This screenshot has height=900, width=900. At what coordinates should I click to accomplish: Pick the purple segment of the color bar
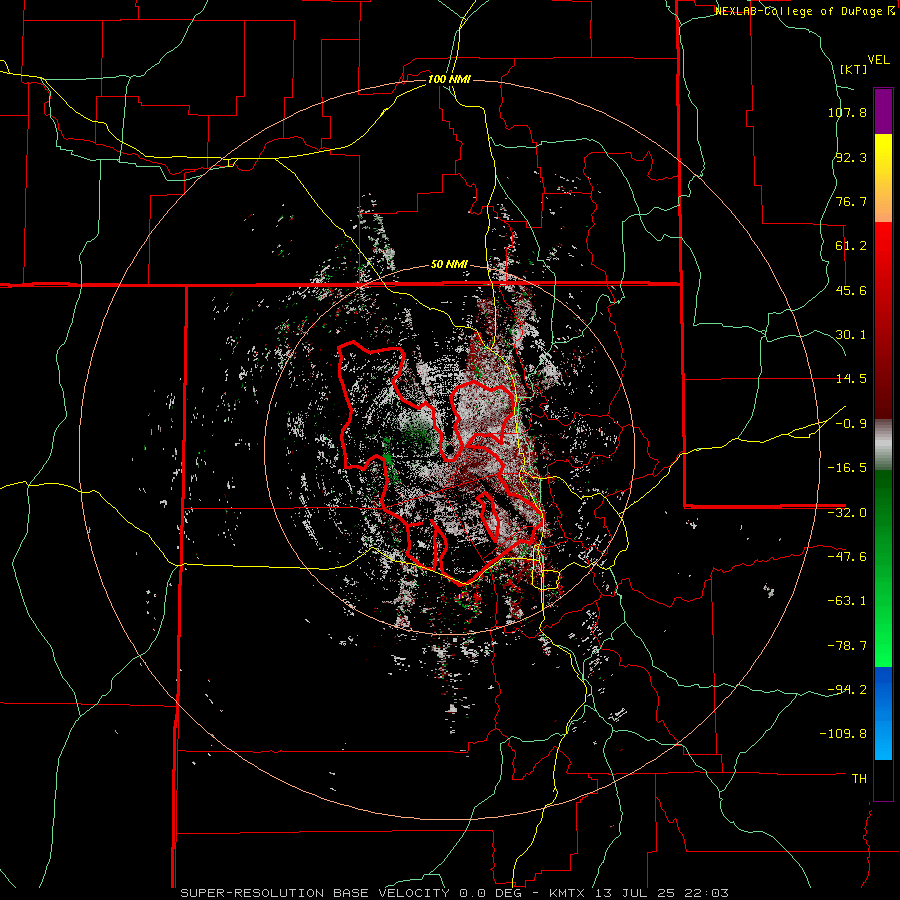pyautogui.click(x=883, y=111)
